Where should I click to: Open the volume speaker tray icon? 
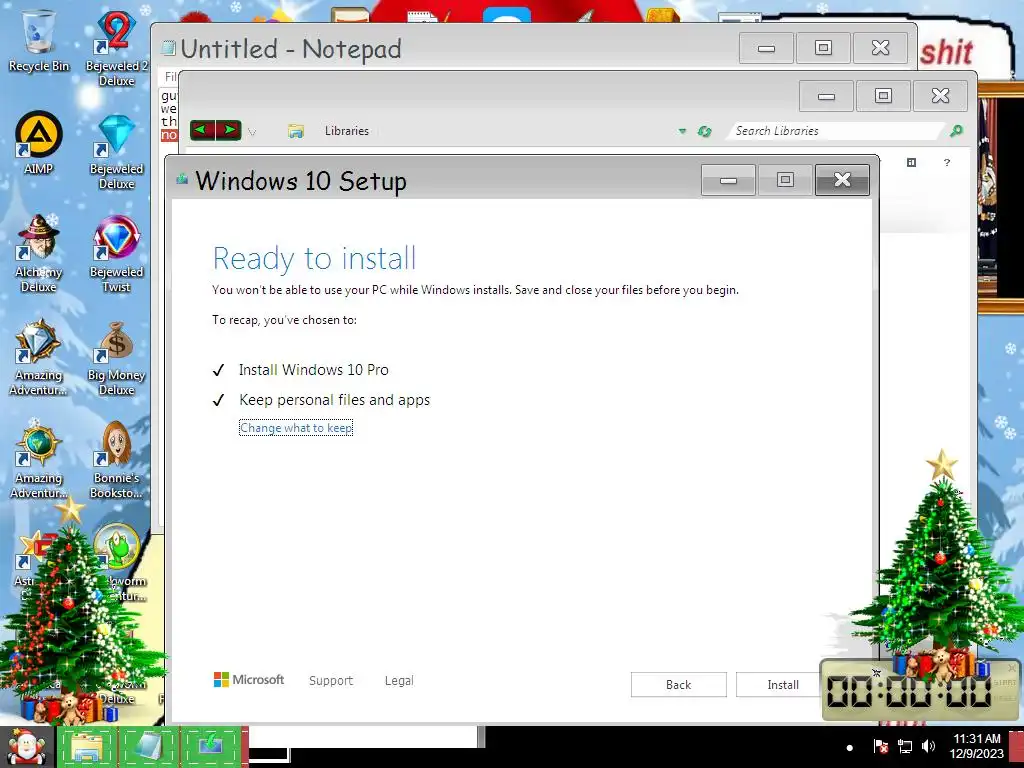928,746
